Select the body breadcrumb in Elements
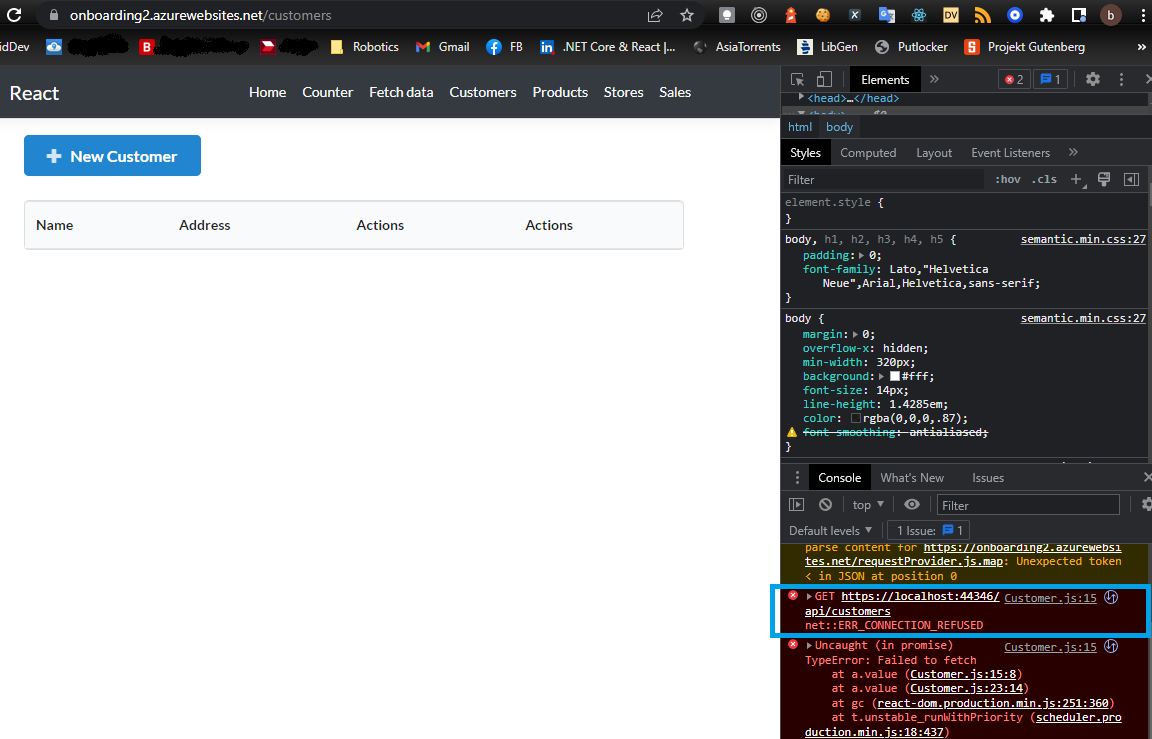Image resolution: width=1152 pixels, height=739 pixels. [839, 127]
